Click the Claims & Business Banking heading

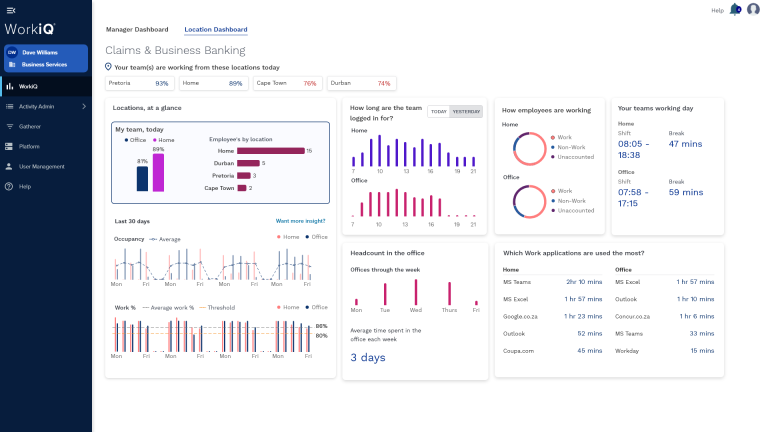[x=175, y=50]
